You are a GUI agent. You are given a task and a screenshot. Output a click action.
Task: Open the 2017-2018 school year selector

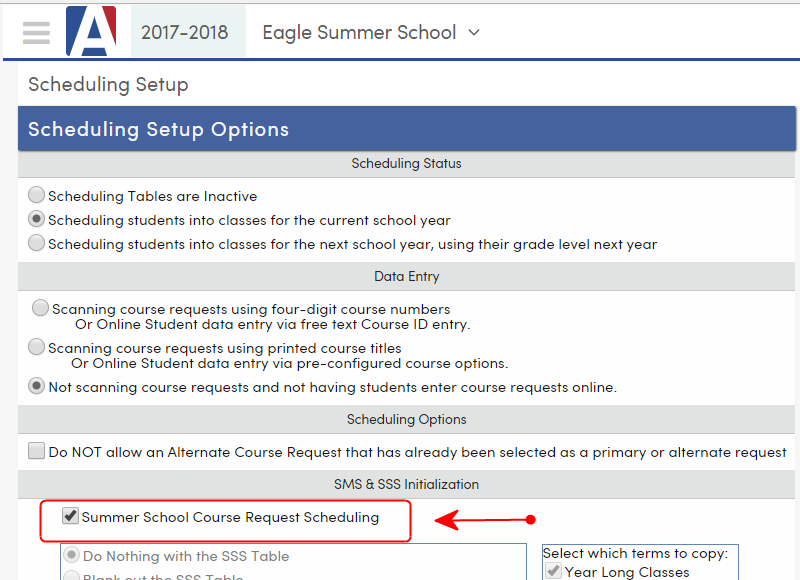tap(186, 31)
